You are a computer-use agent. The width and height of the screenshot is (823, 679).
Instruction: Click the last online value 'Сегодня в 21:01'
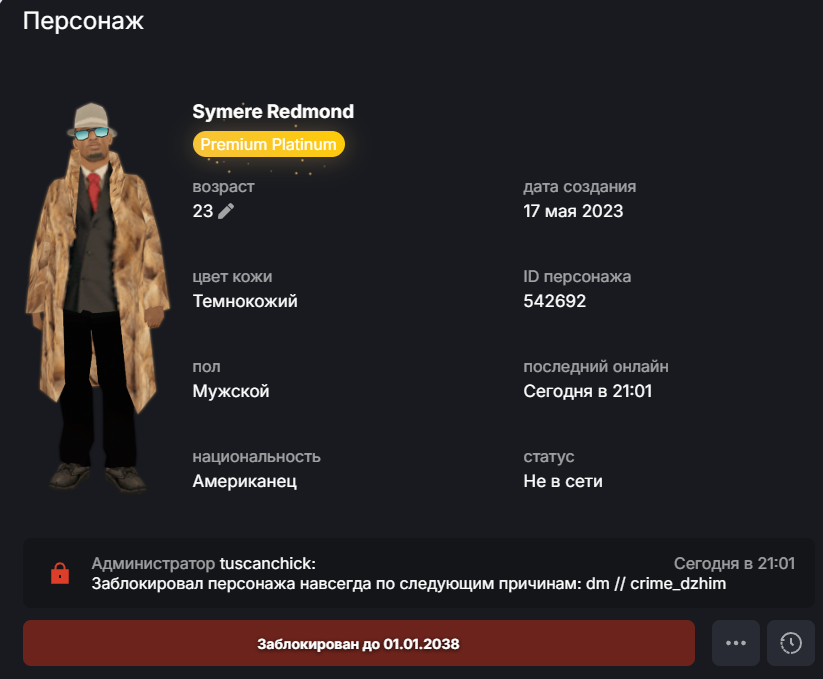tap(587, 391)
